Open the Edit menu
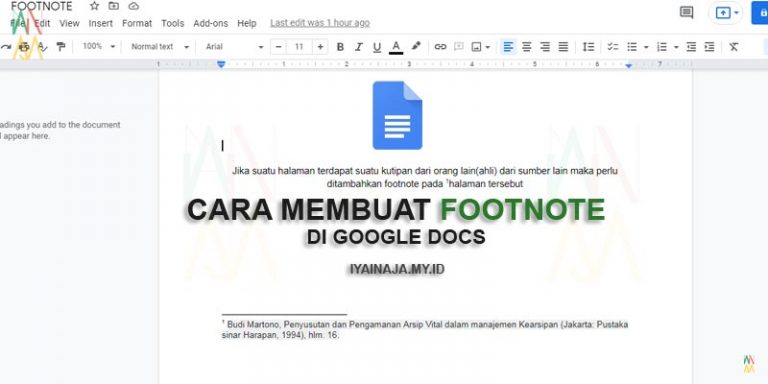Viewport: 768px width, 384px height. pos(42,23)
